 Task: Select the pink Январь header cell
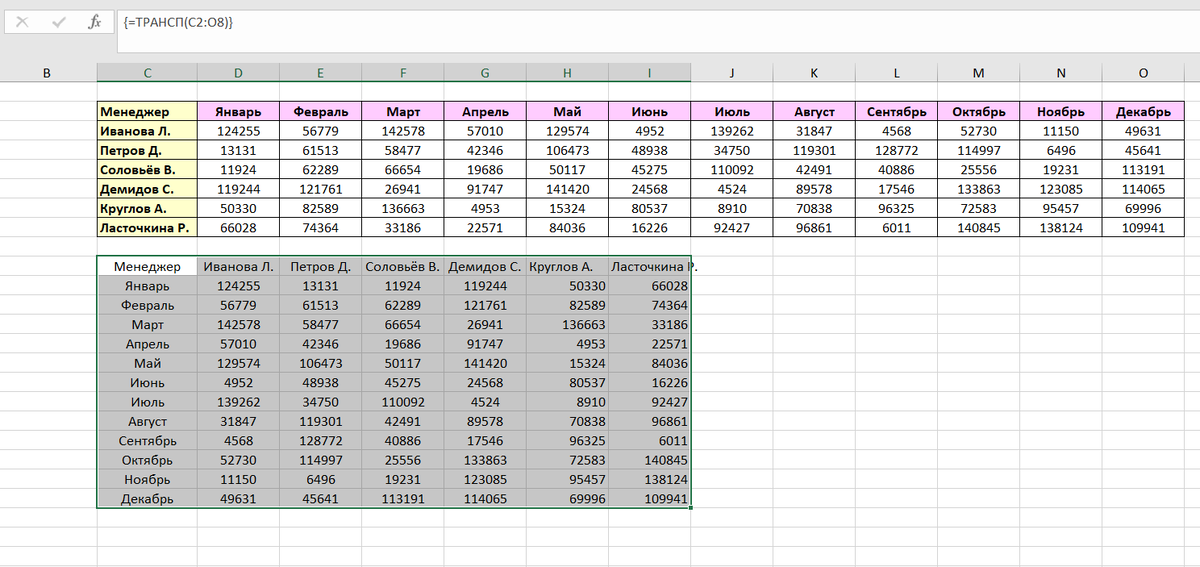click(x=238, y=112)
